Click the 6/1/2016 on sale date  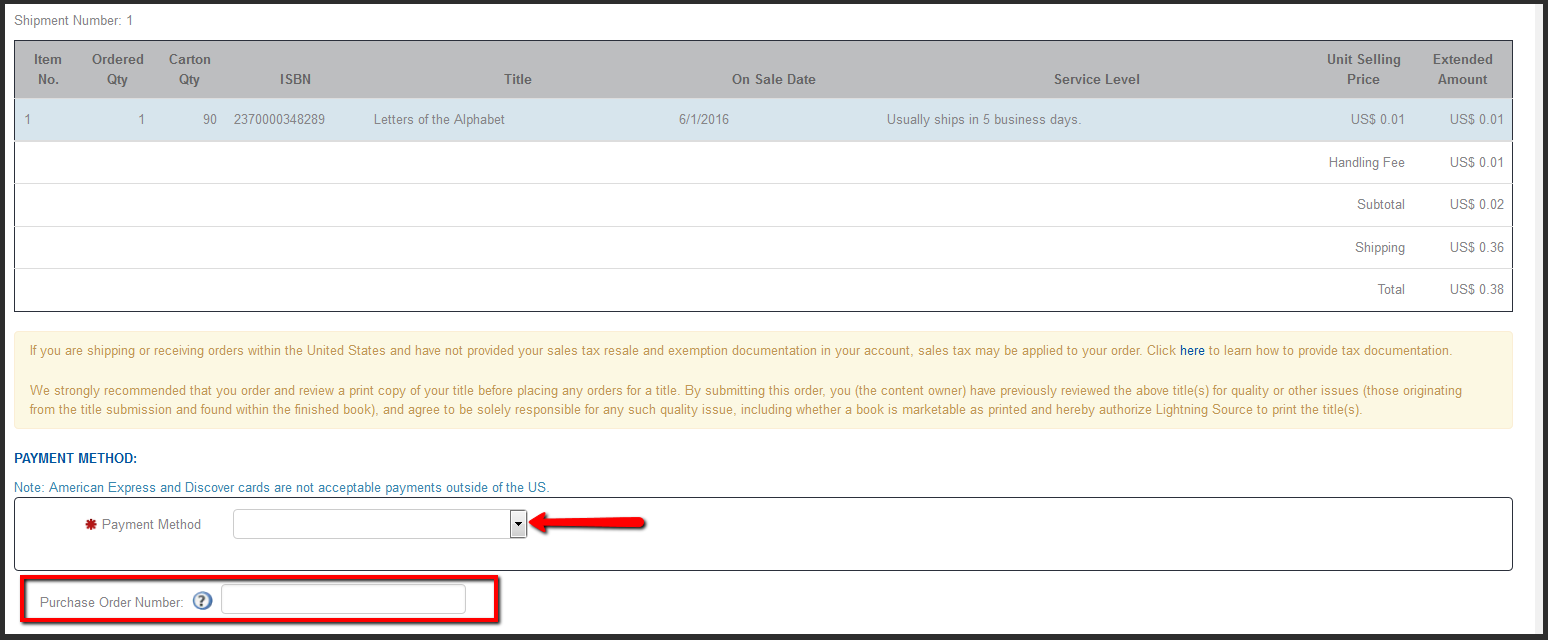(704, 120)
